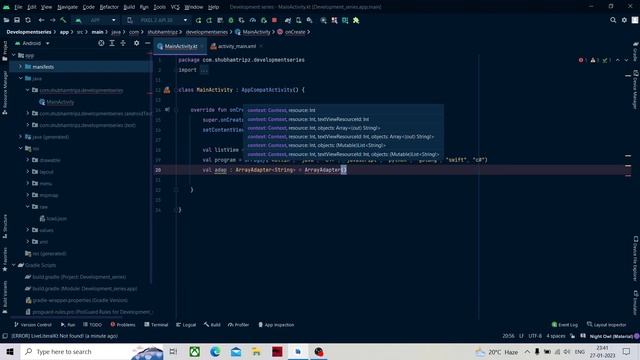Click the Make Project hammer icon
640x360 pixels.
(x=63, y=20)
